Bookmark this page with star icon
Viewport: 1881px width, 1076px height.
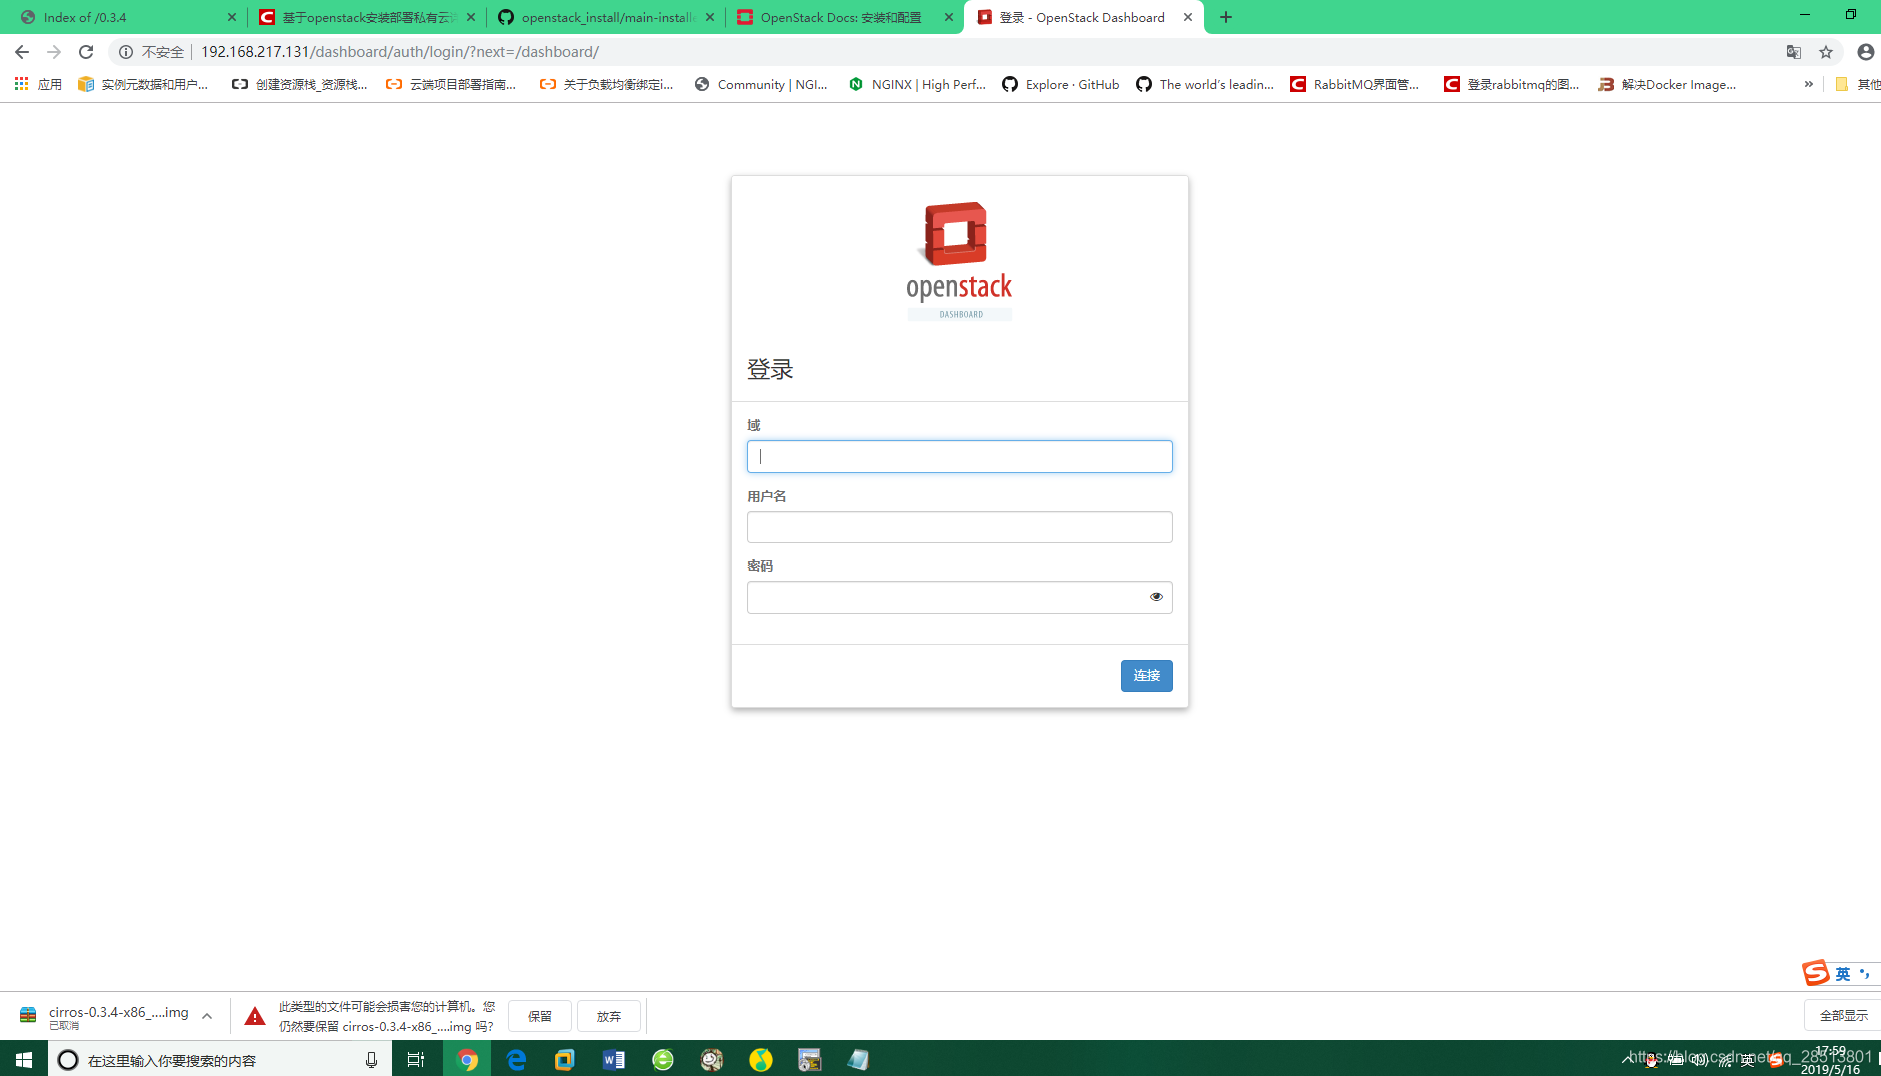point(1826,52)
